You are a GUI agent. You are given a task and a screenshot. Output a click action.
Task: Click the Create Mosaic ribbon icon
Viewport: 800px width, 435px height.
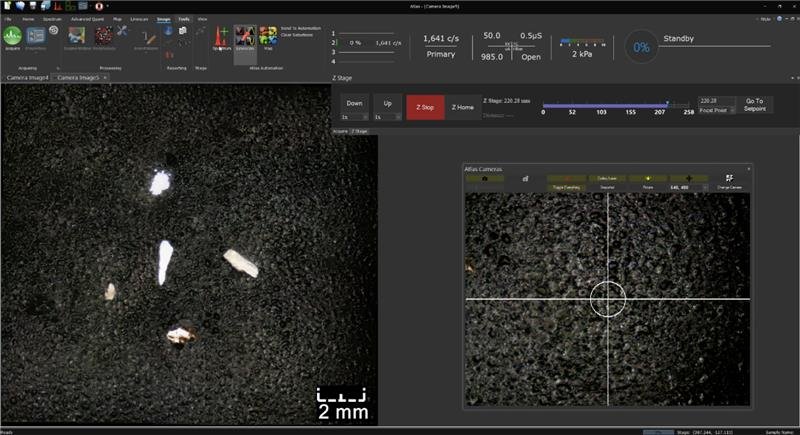(77, 36)
